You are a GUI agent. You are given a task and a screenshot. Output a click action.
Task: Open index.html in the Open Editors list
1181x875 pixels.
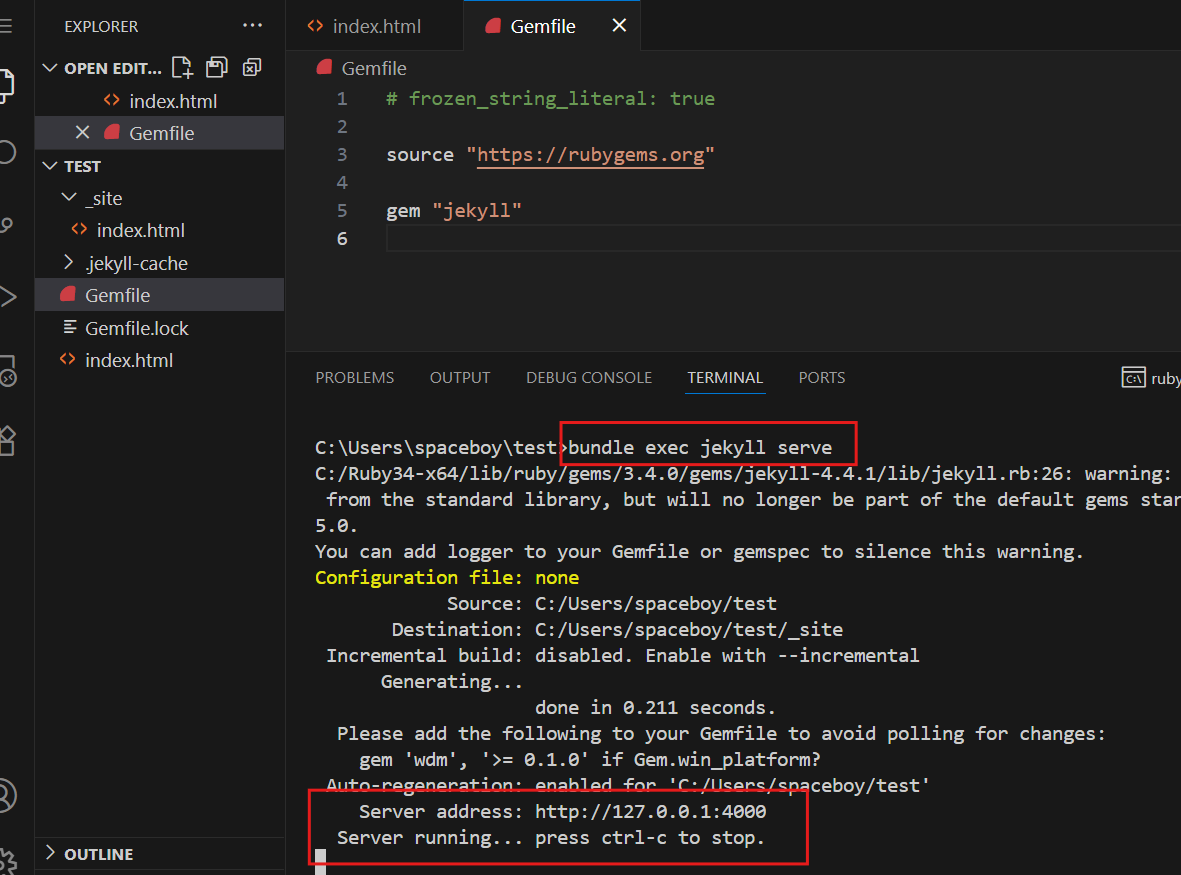pyautogui.click(x=160, y=101)
